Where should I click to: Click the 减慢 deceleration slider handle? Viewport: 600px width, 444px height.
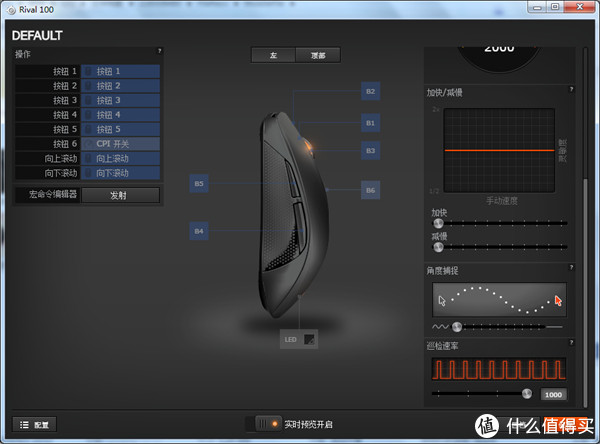coord(438,247)
